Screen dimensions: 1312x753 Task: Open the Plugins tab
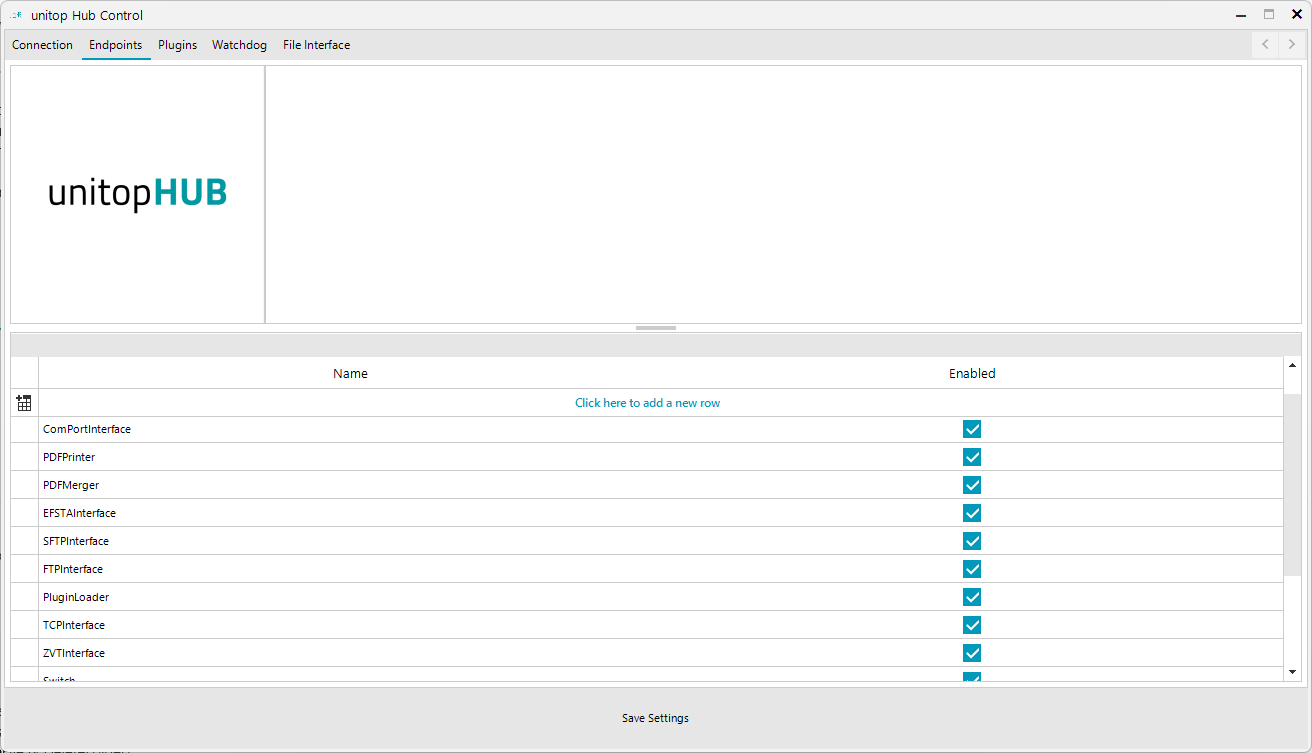click(177, 45)
